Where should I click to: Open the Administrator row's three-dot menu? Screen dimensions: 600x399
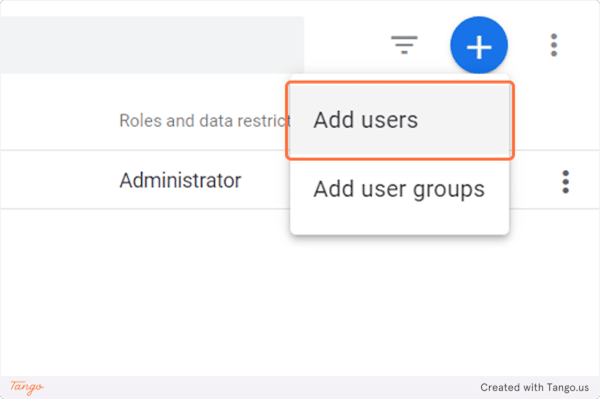[x=565, y=182]
